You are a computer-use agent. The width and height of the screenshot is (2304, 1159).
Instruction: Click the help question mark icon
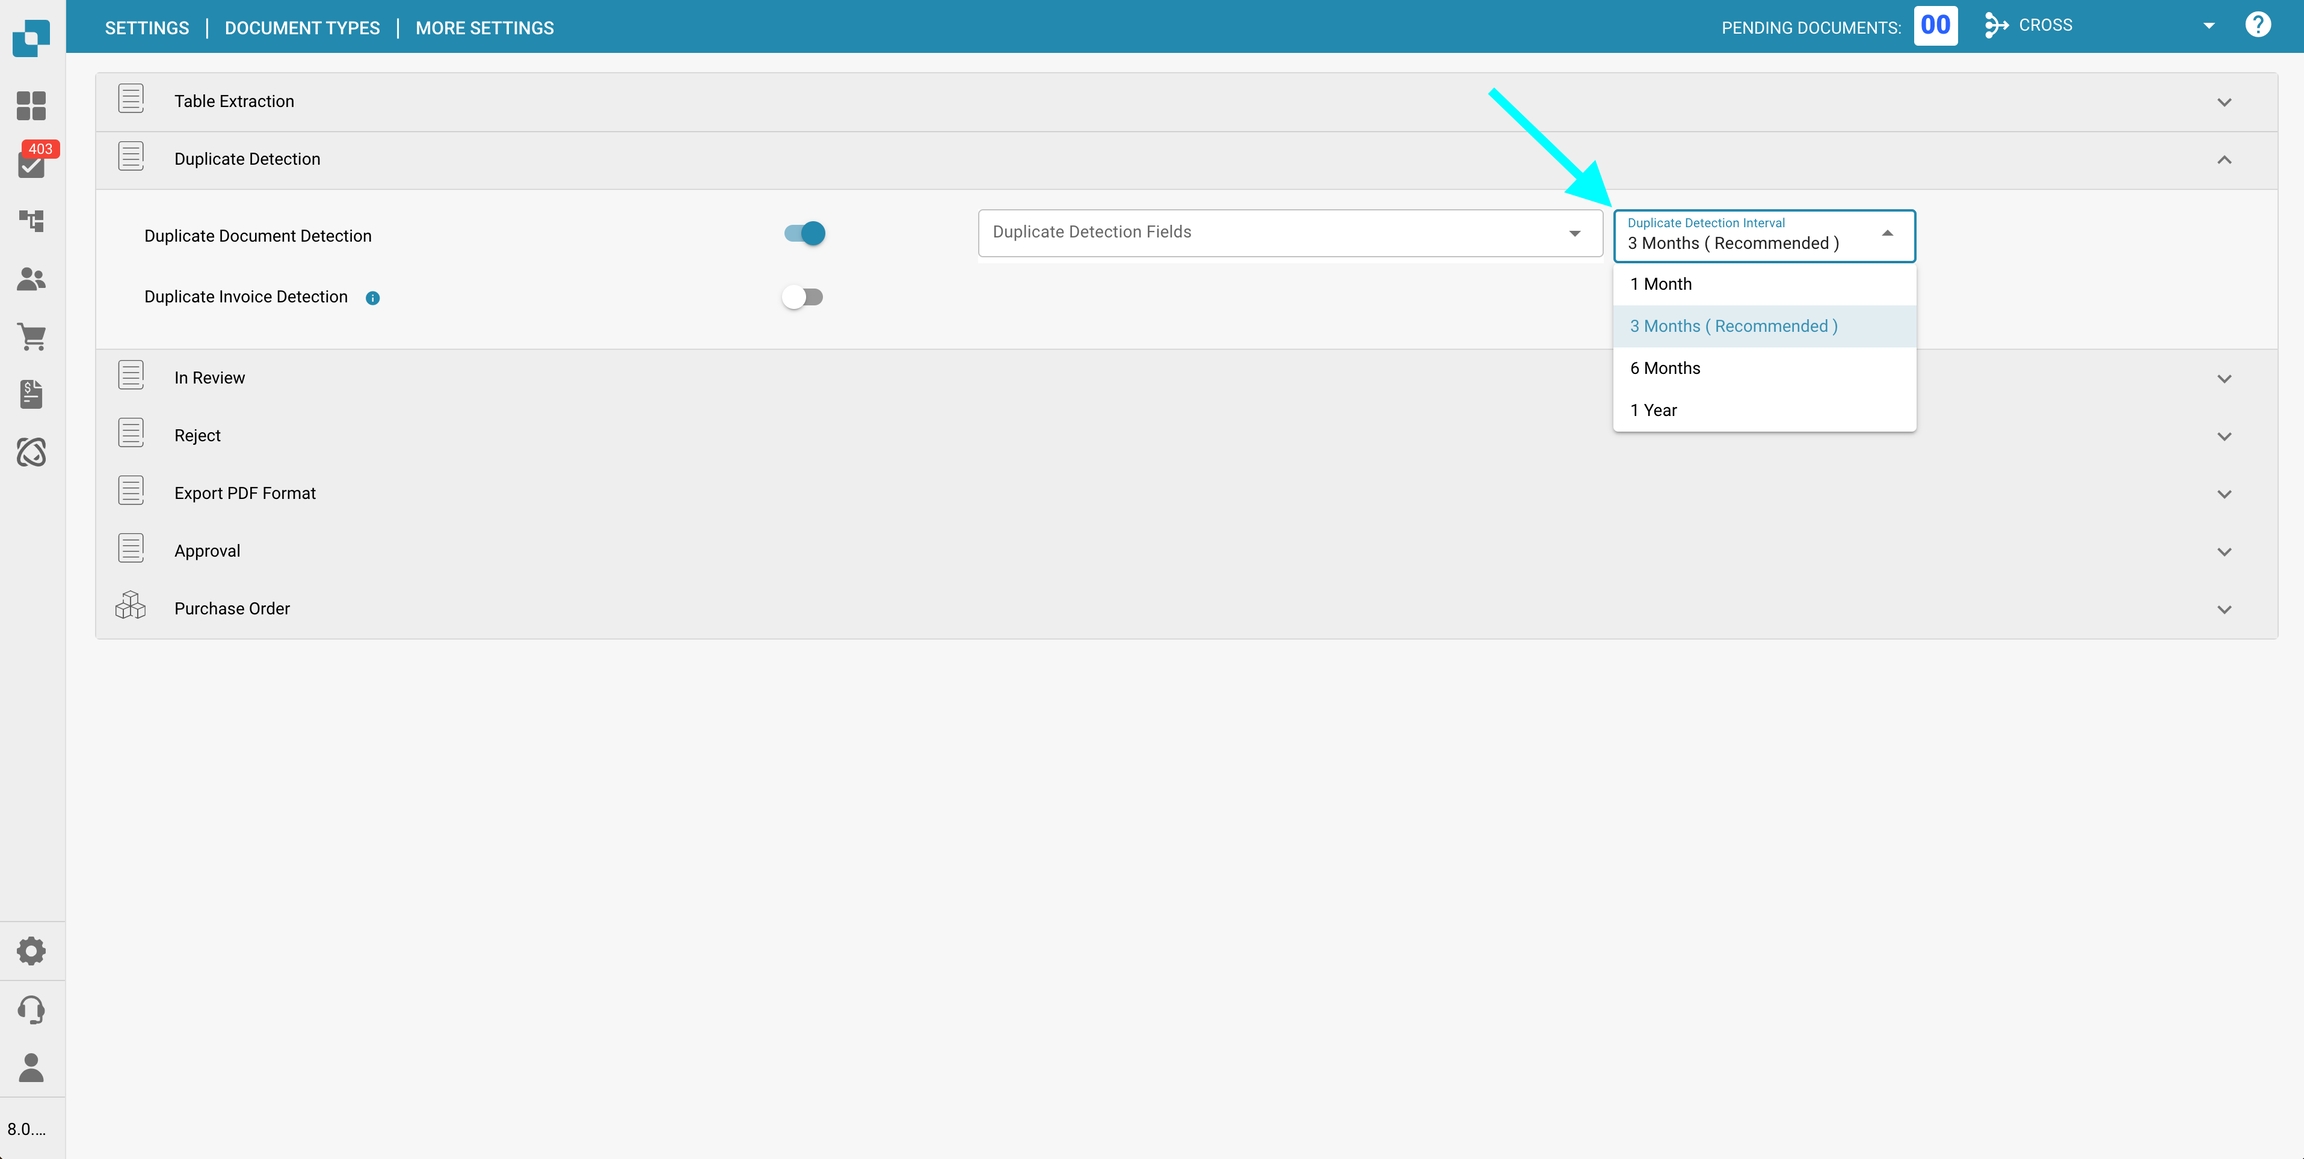pyautogui.click(x=2257, y=25)
